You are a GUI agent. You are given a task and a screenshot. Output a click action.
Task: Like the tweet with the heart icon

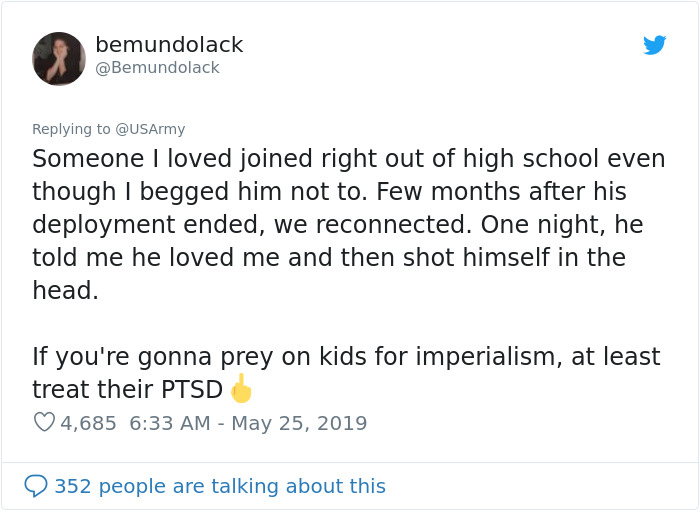click(44, 423)
